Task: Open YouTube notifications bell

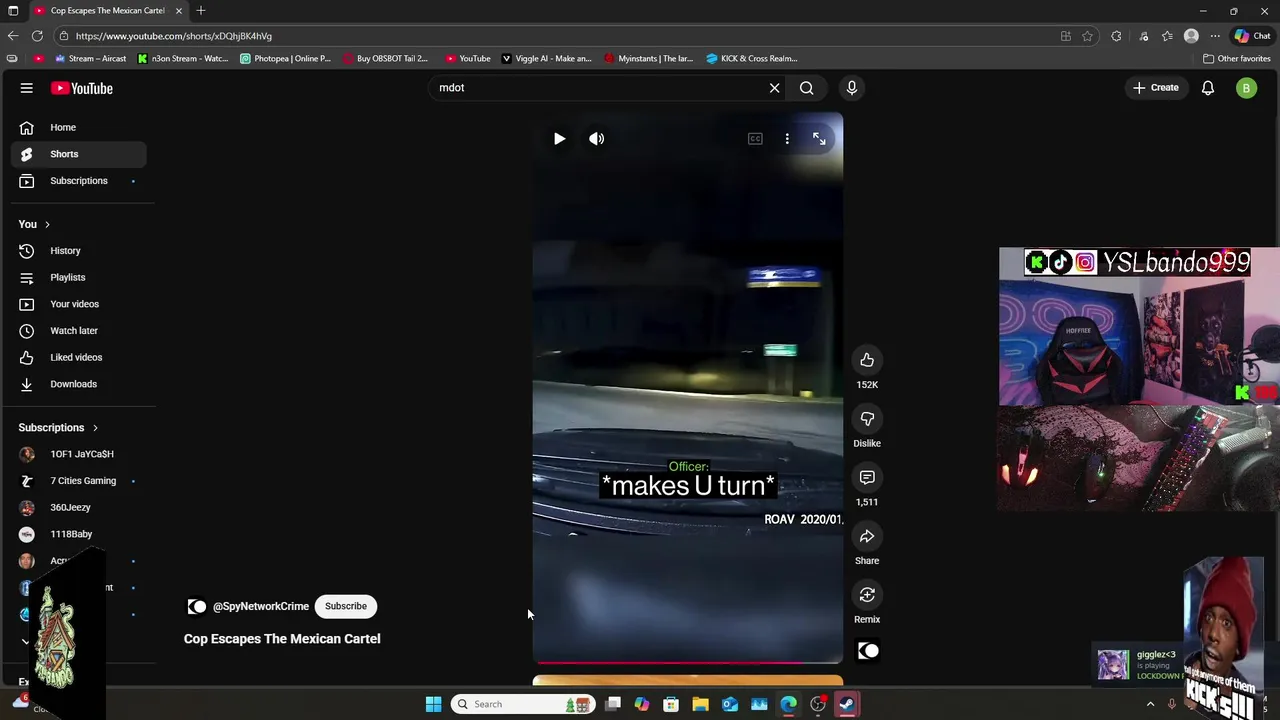Action: point(1208,88)
